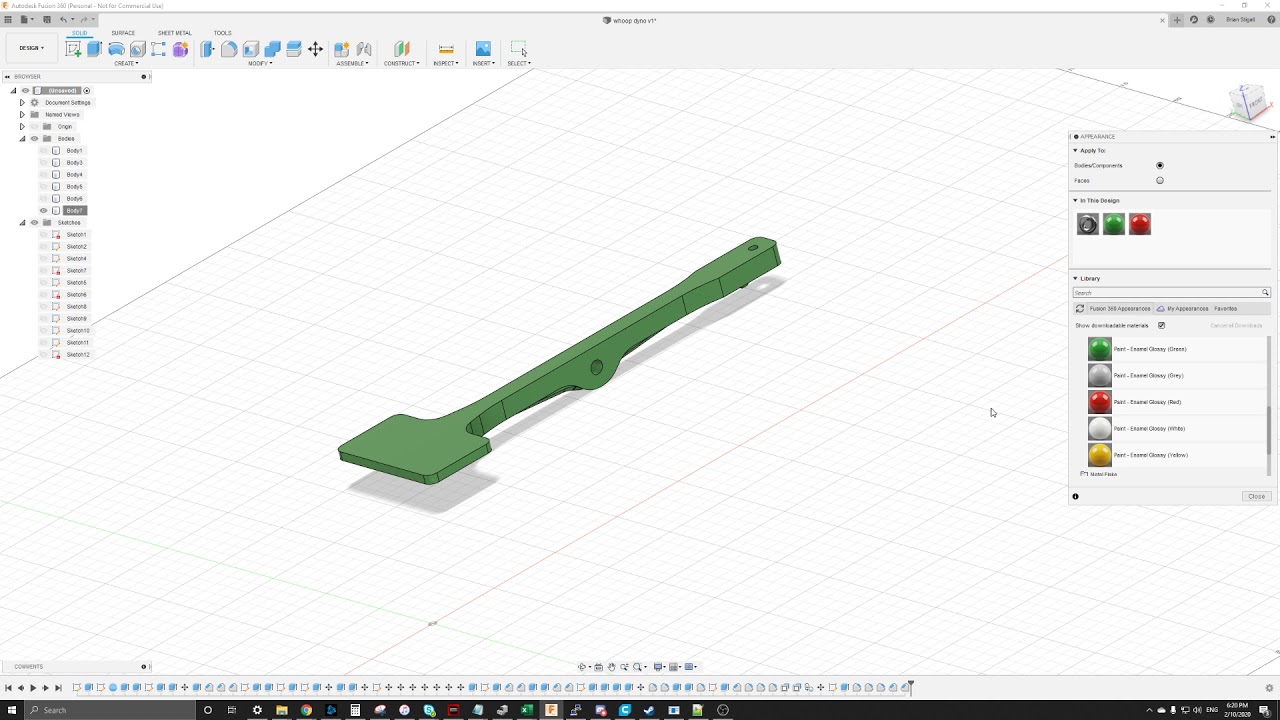
Task: Click the New Component icon
Action: (x=342, y=49)
